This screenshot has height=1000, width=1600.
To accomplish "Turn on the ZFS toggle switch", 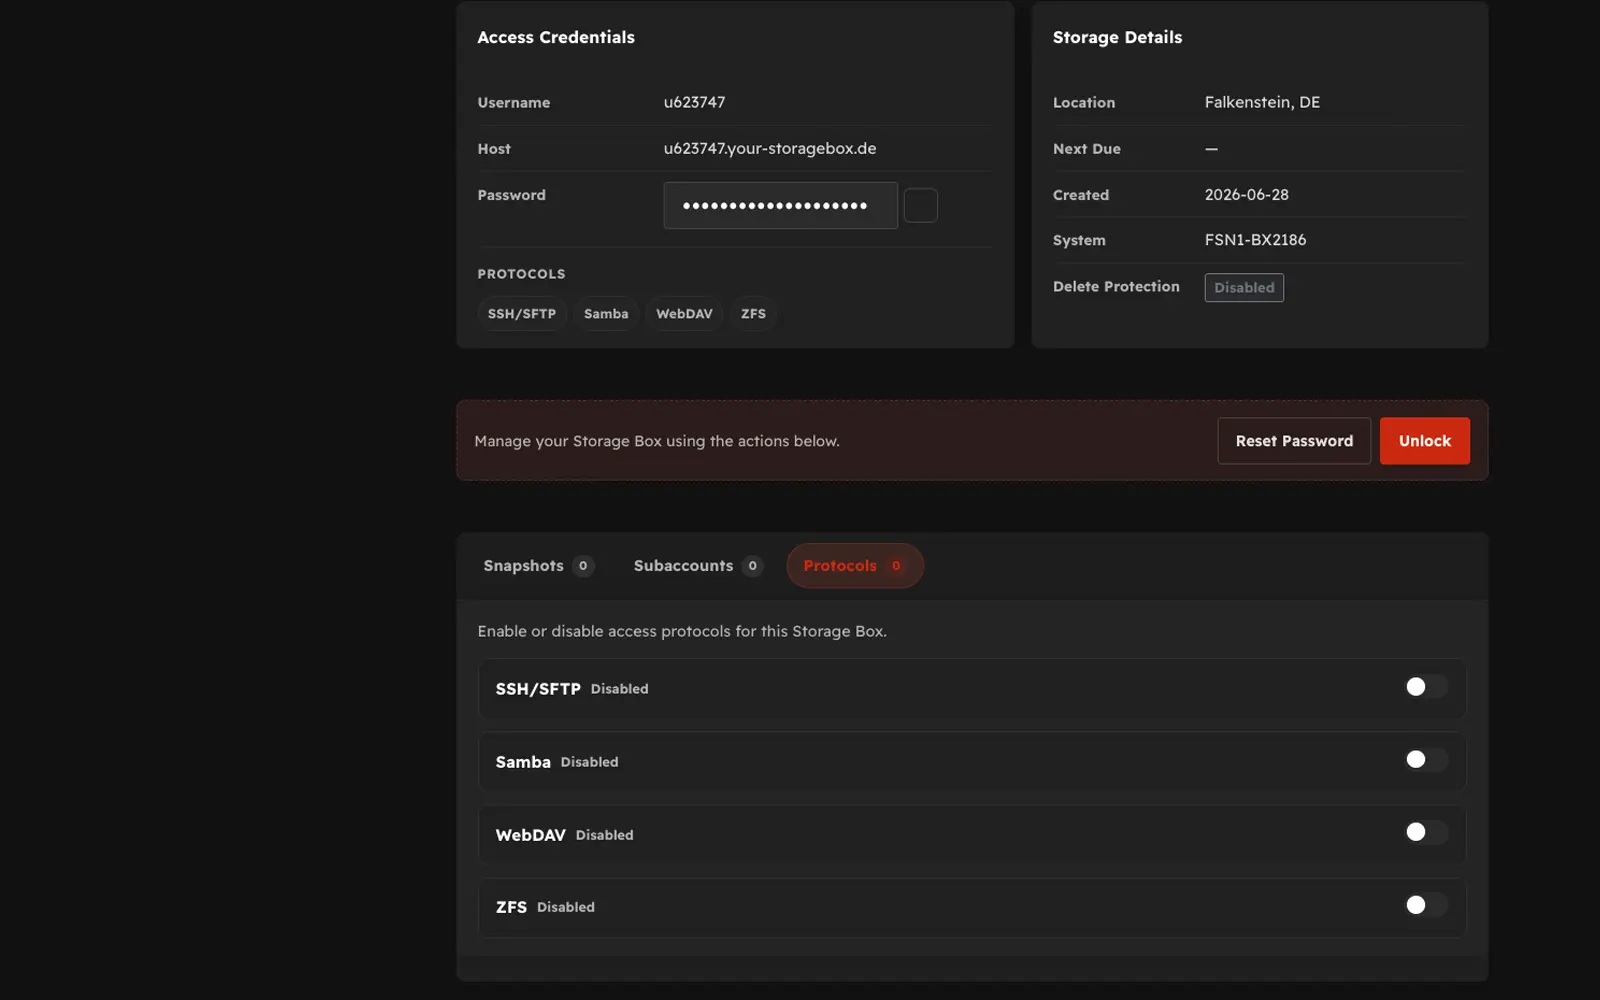I will [x=1426, y=905].
